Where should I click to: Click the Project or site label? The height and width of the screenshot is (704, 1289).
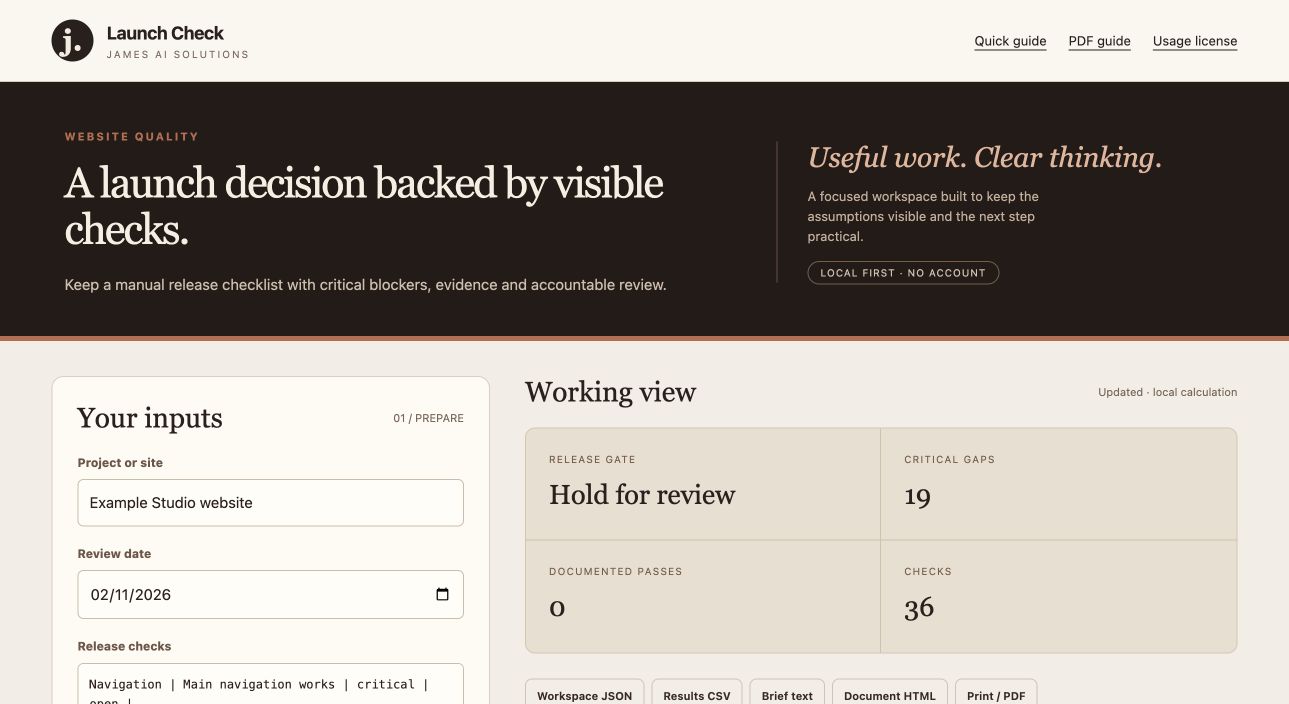[120, 463]
